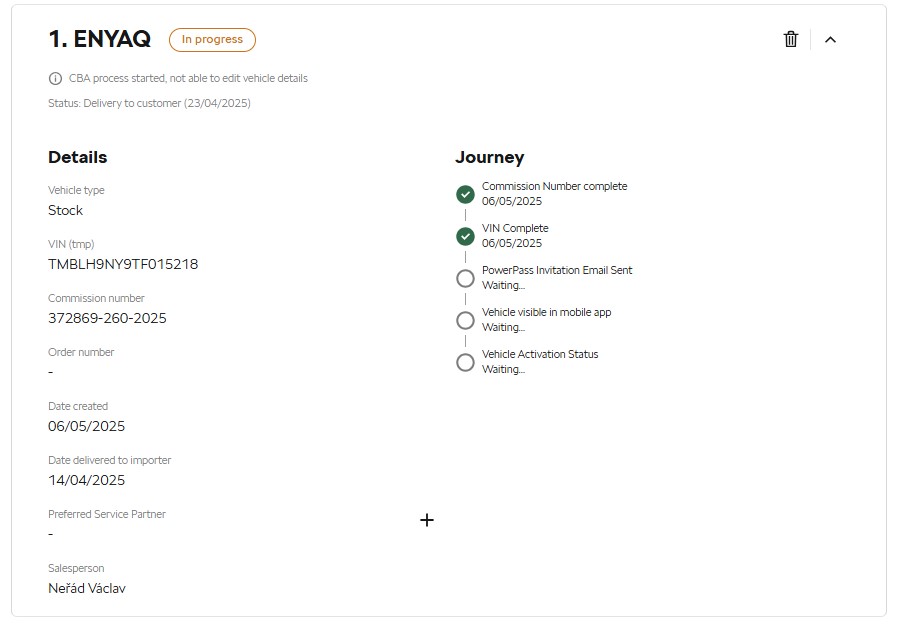Click the Details section heading
This screenshot has height=632, width=903.
[x=78, y=157]
